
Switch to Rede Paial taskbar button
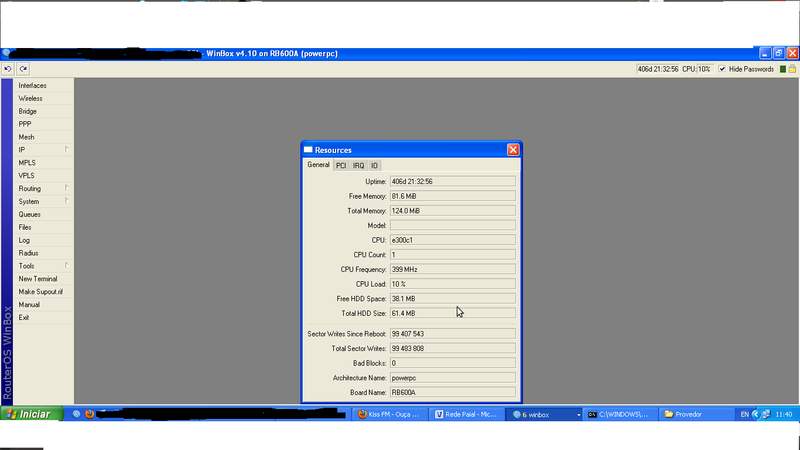coord(466,414)
